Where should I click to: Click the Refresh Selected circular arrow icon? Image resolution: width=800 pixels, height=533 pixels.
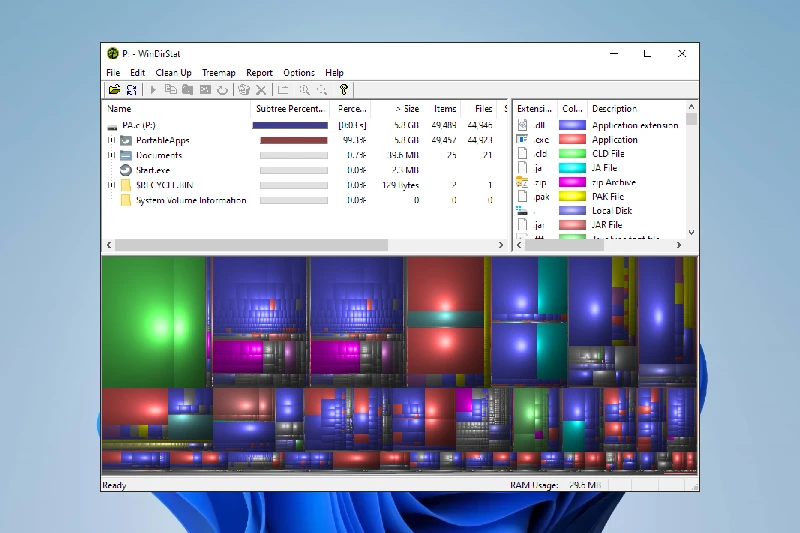(x=222, y=90)
